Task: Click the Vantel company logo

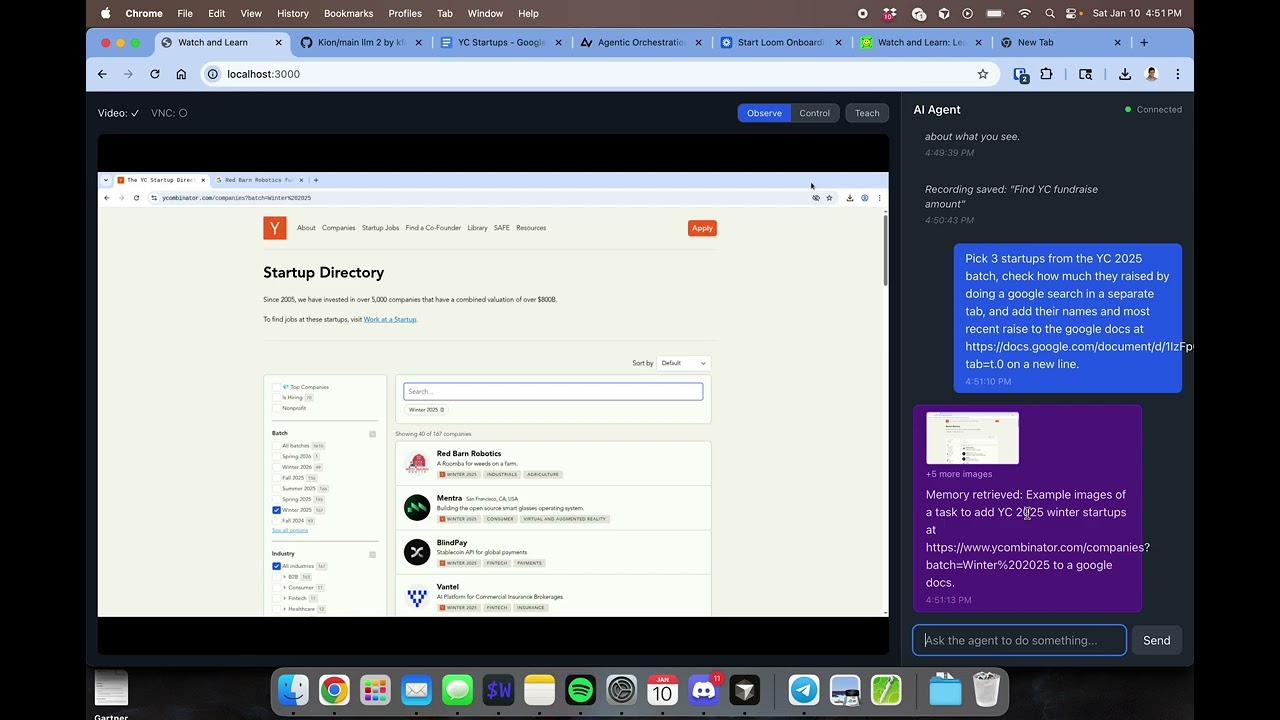Action: 417,596
